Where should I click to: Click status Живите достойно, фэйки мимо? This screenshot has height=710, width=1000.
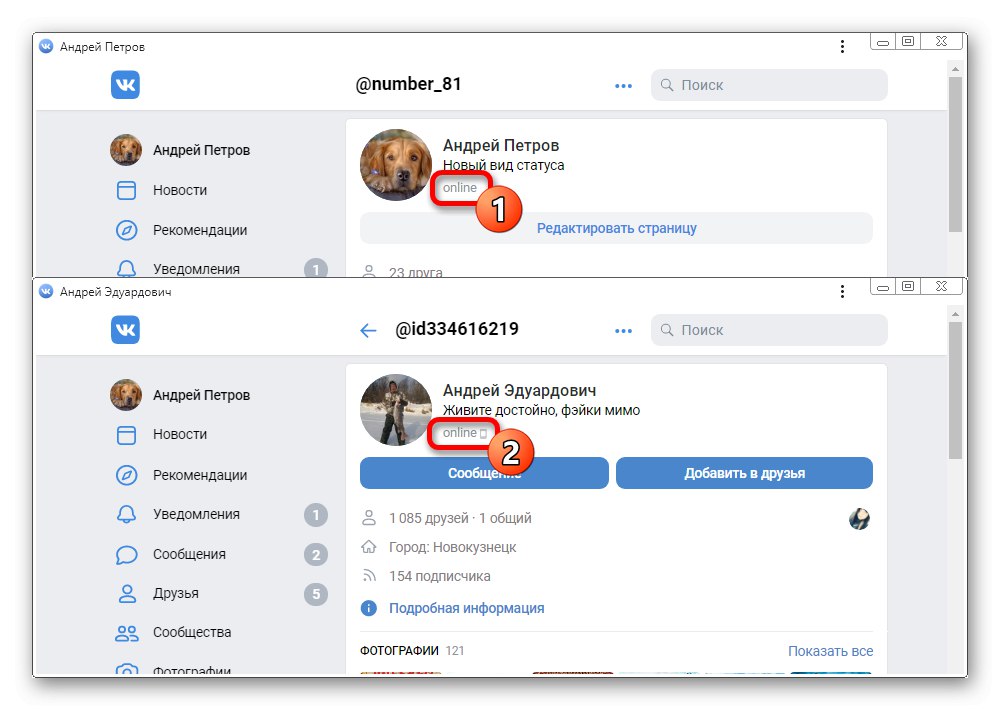541,410
